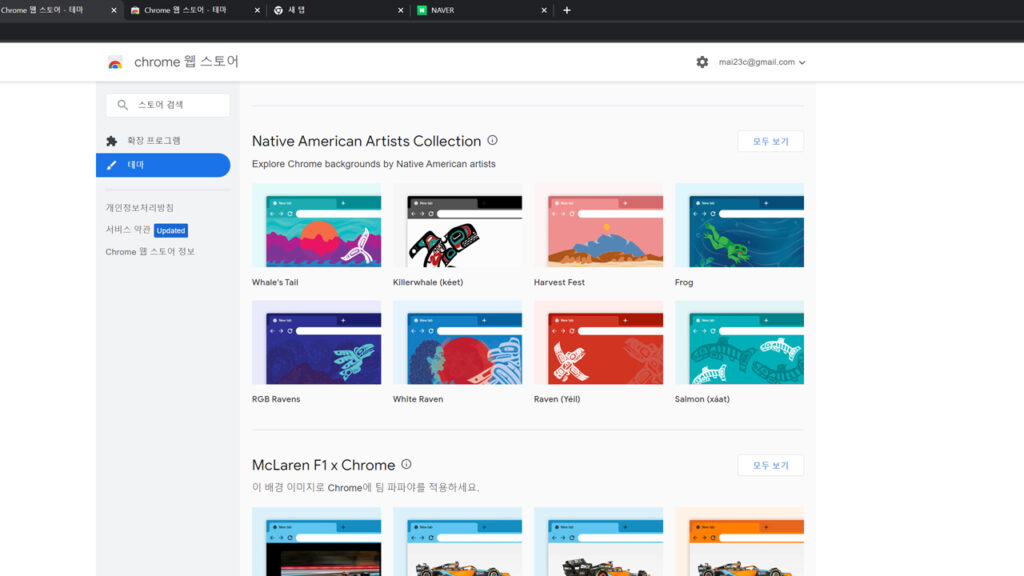This screenshot has width=1024, height=576.
Task: Click the McLaren F1 x Chrome heading
Action: coord(323,465)
